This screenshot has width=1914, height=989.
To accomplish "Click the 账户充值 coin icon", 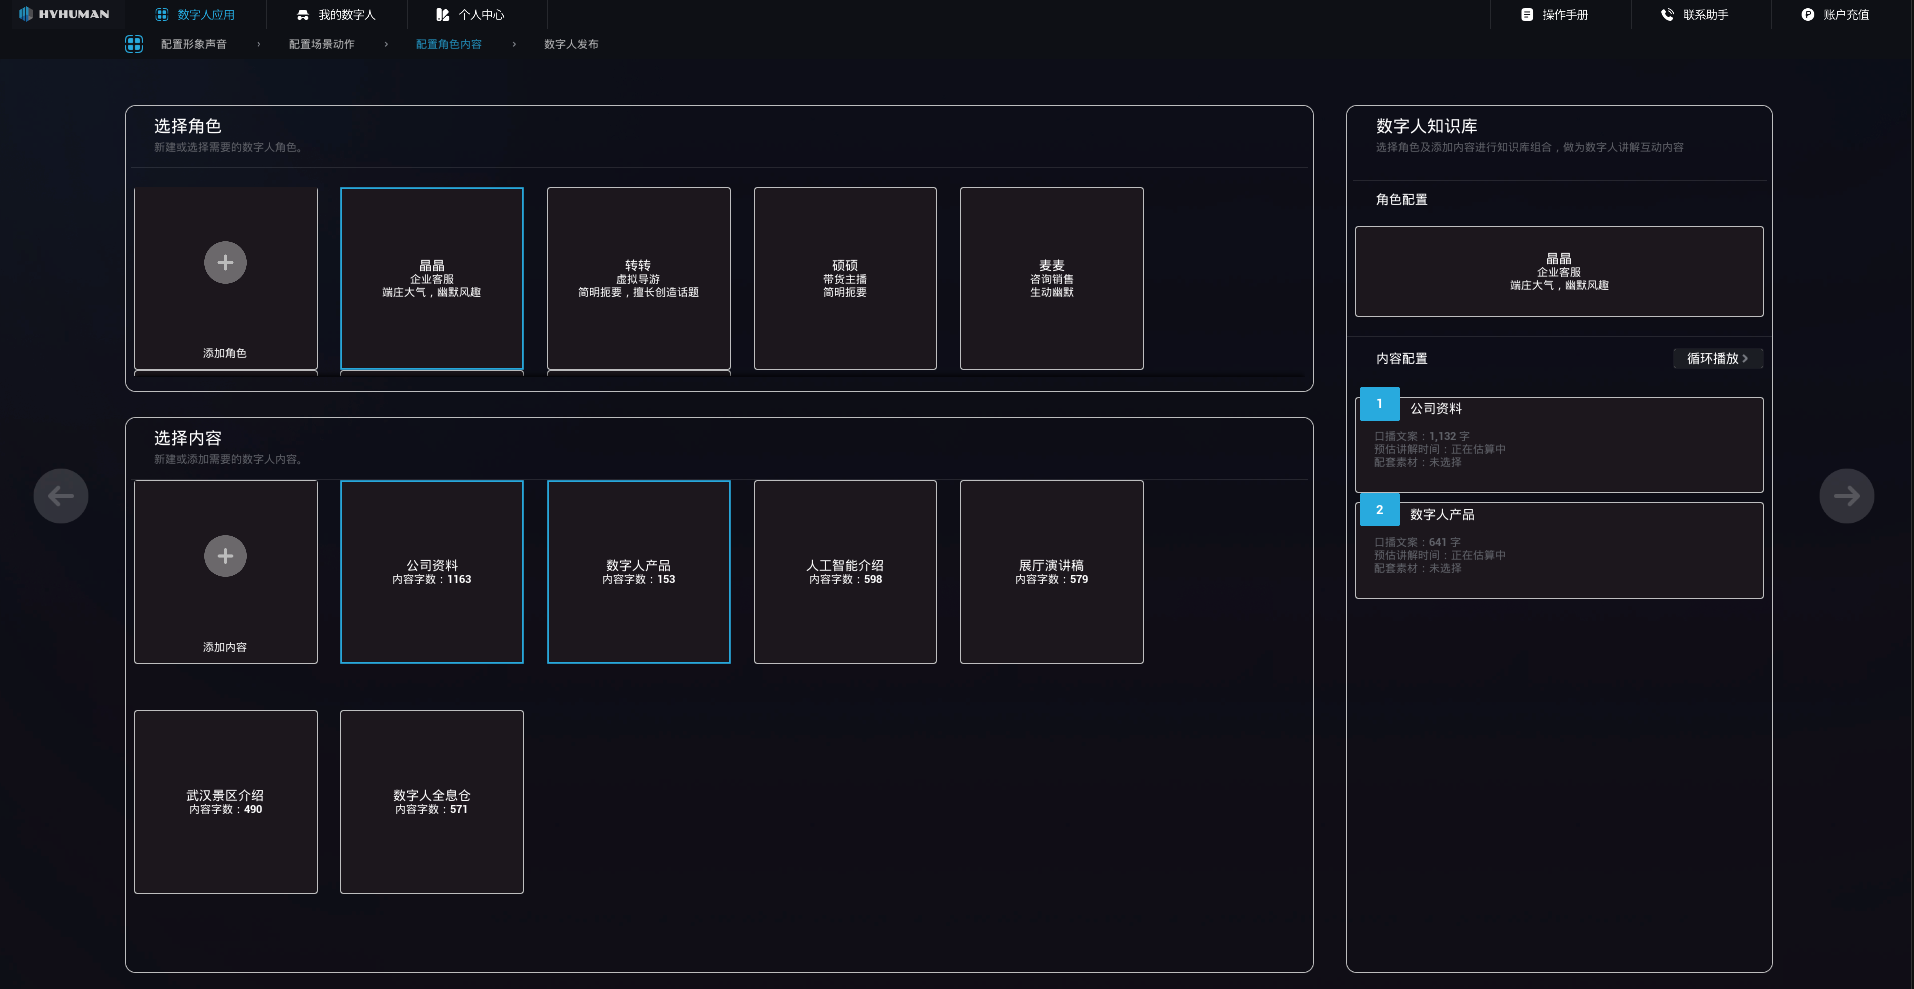I will click(1808, 15).
